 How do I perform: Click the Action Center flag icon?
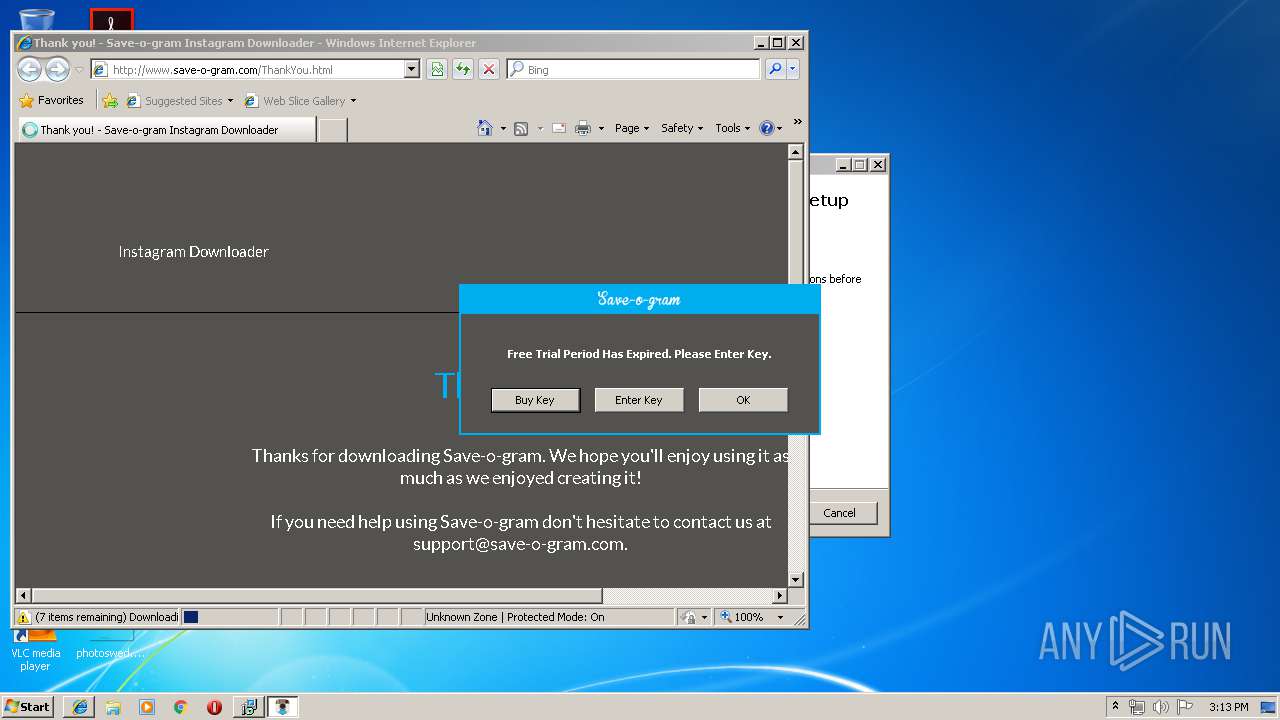(x=1185, y=707)
